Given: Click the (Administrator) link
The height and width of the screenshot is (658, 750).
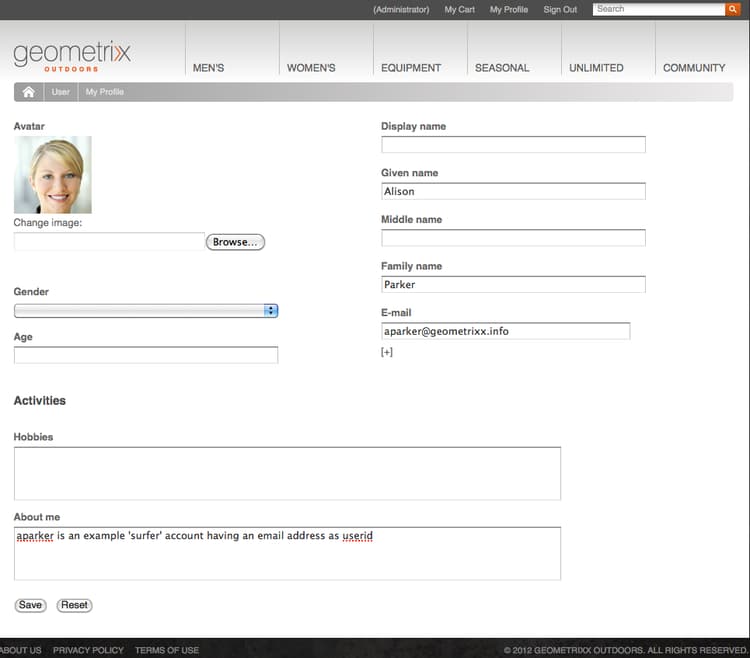Looking at the screenshot, I should click(401, 10).
